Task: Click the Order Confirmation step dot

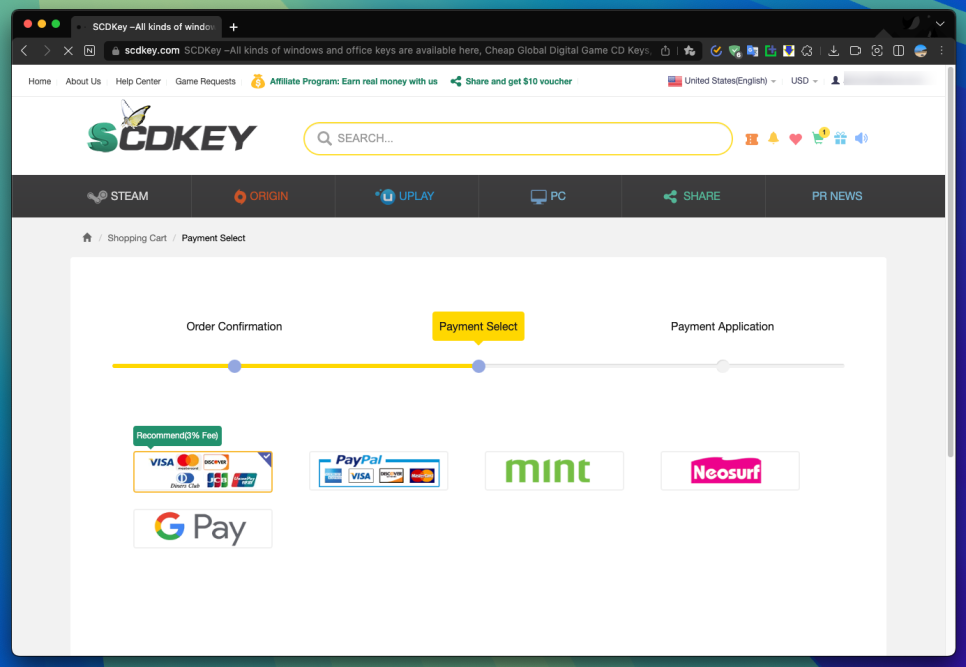Action: click(x=234, y=366)
